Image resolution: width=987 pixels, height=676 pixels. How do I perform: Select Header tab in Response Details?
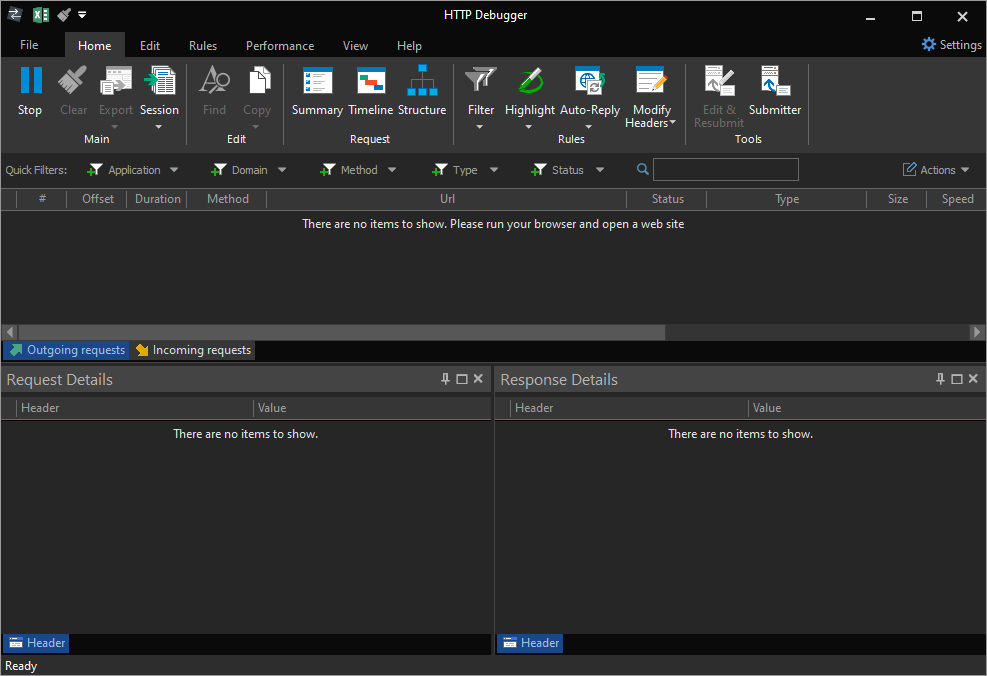tap(531, 643)
